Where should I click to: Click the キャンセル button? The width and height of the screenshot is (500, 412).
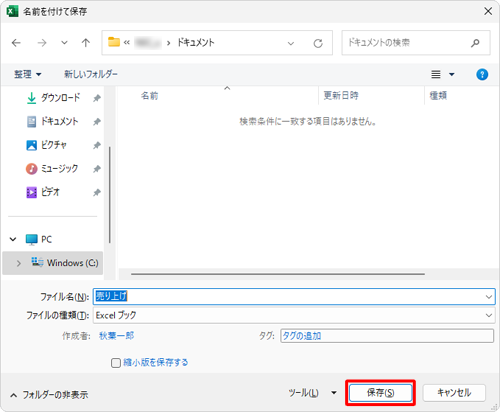point(454,393)
